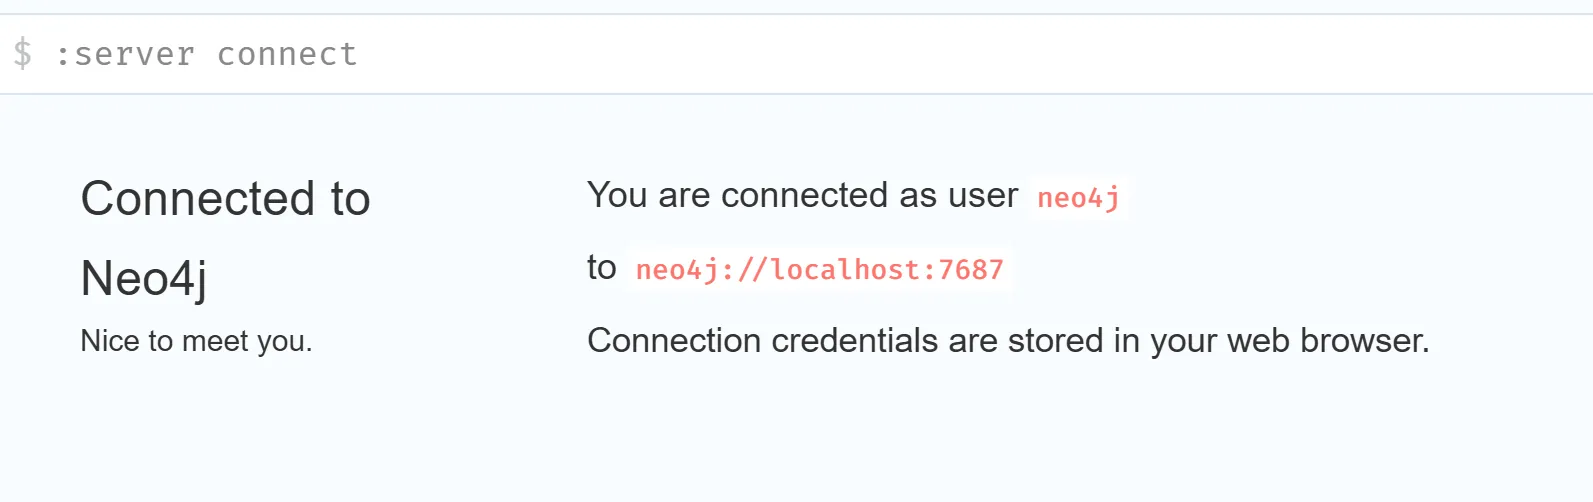Click the dollar sign command prompt
The image size is (1593, 502).
(x=22, y=53)
